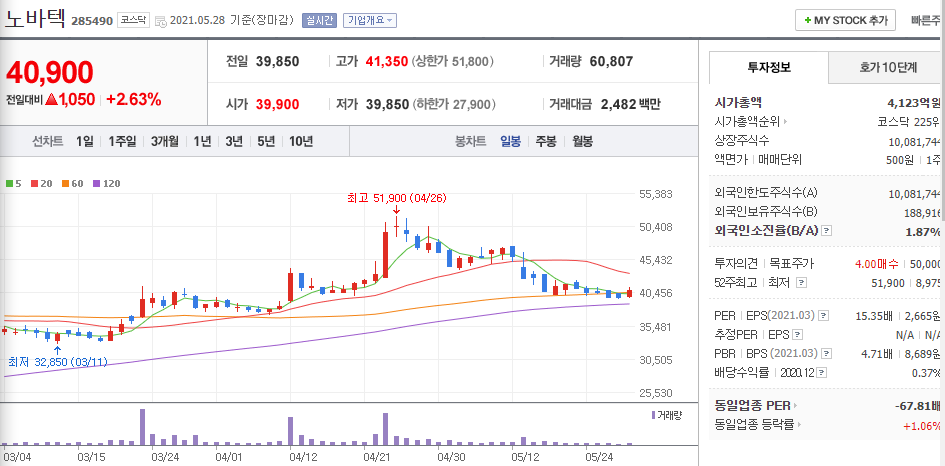Viewport: 945px width, 466px height.
Task: Click the 15.35배 PER value
Action: [874, 315]
